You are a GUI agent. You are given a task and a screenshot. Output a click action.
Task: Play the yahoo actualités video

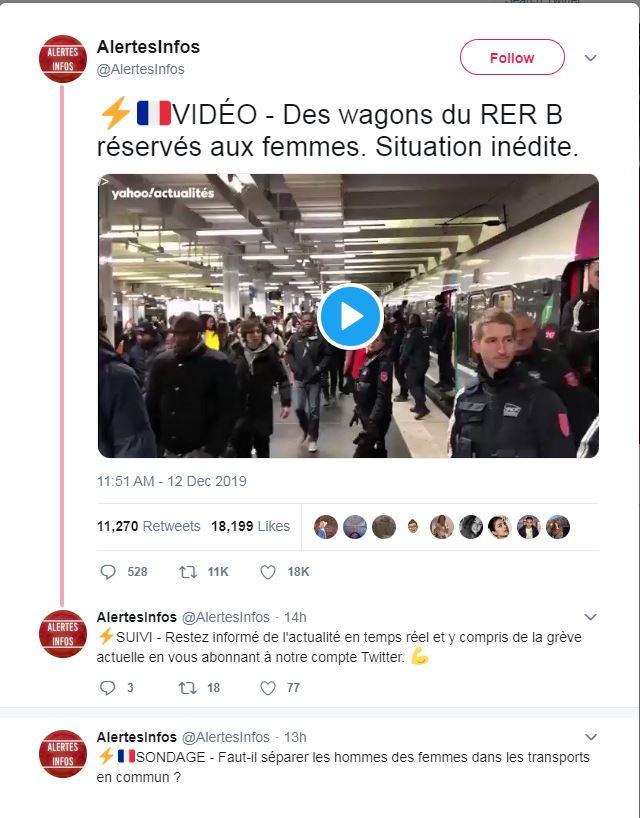[x=350, y=316]
